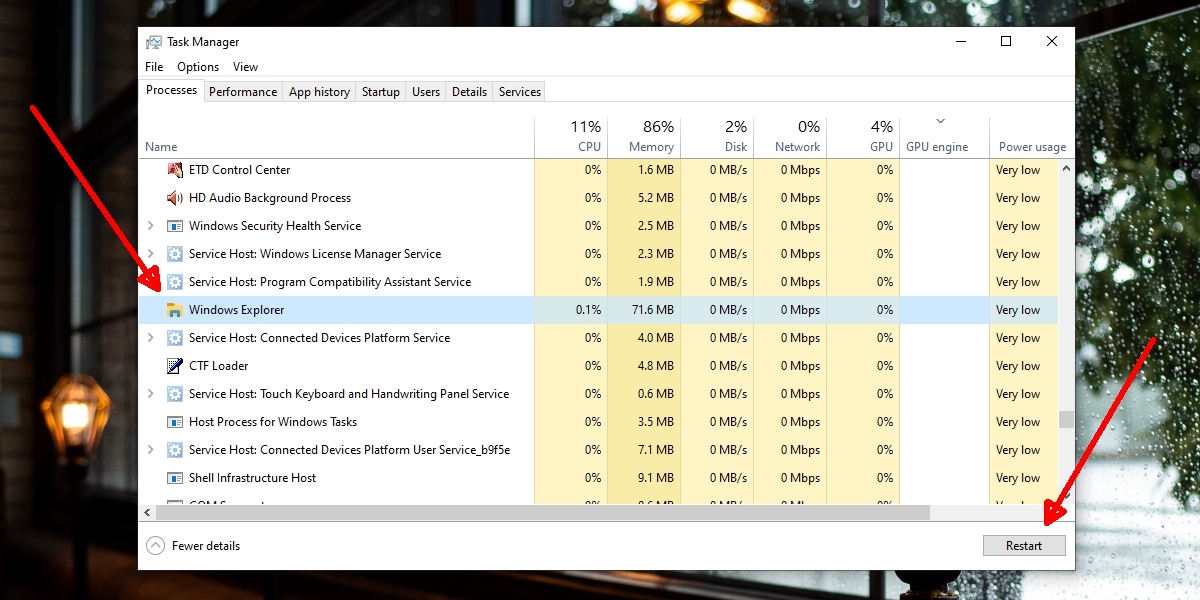The width and height of the screenshot is (1200, 600).
Task: Open the File menu
Action: click(154, 67)
